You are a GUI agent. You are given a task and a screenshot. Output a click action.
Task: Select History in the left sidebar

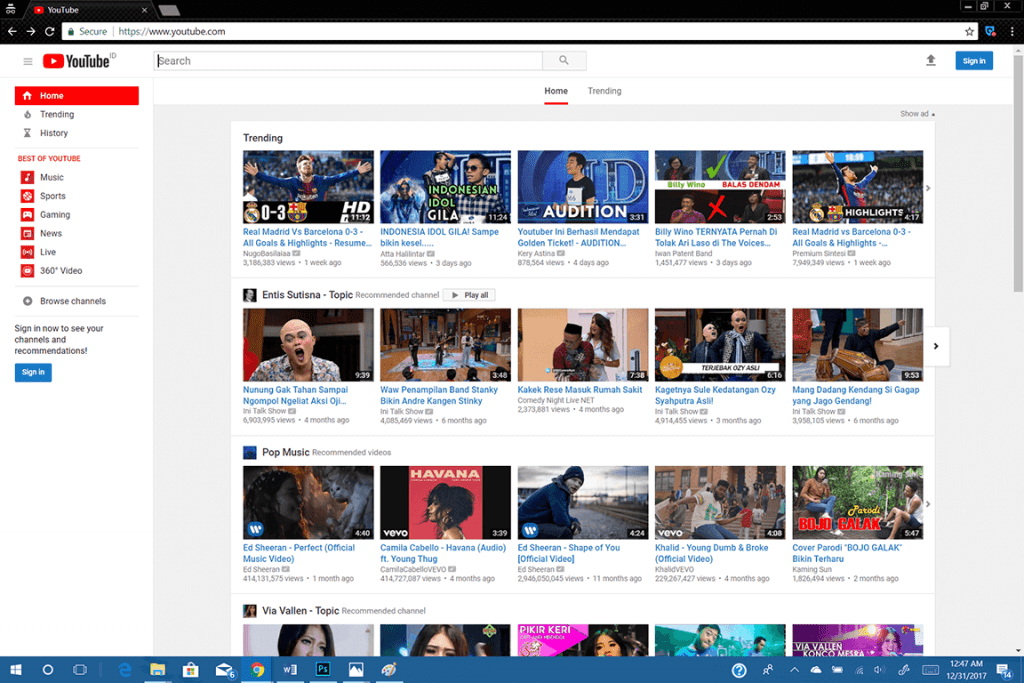[x=53, y=133]
